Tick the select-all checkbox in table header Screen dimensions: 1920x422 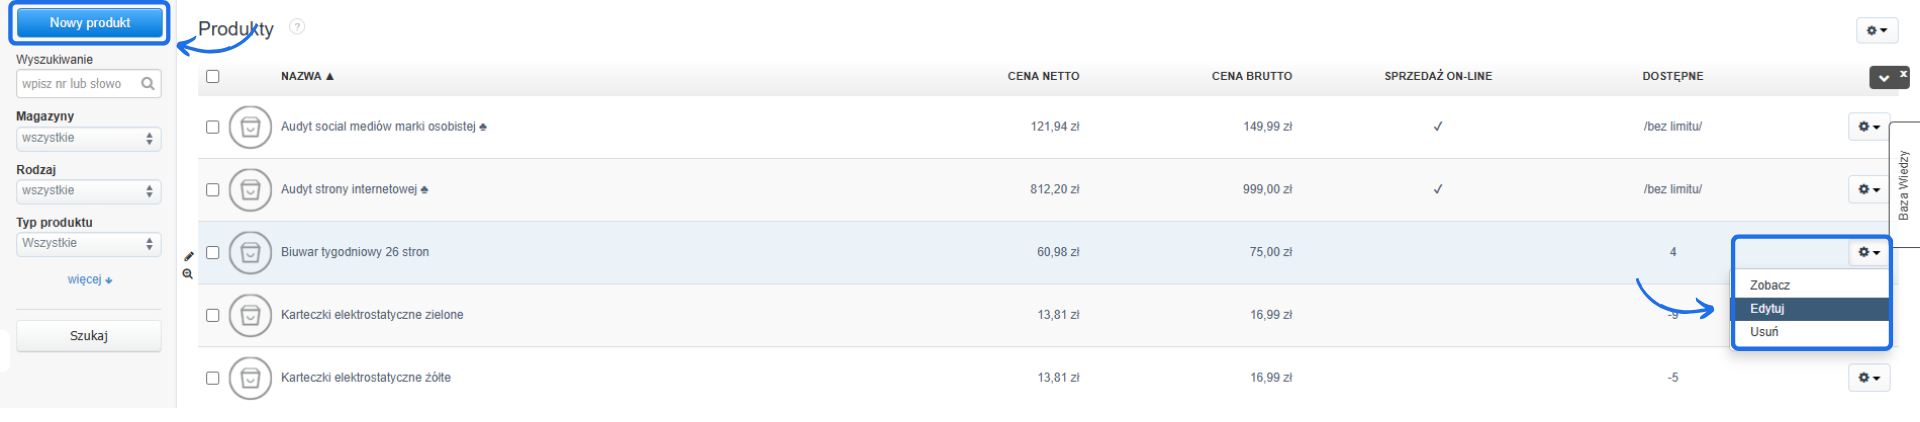pyautogui.click(x=212, y=76)
